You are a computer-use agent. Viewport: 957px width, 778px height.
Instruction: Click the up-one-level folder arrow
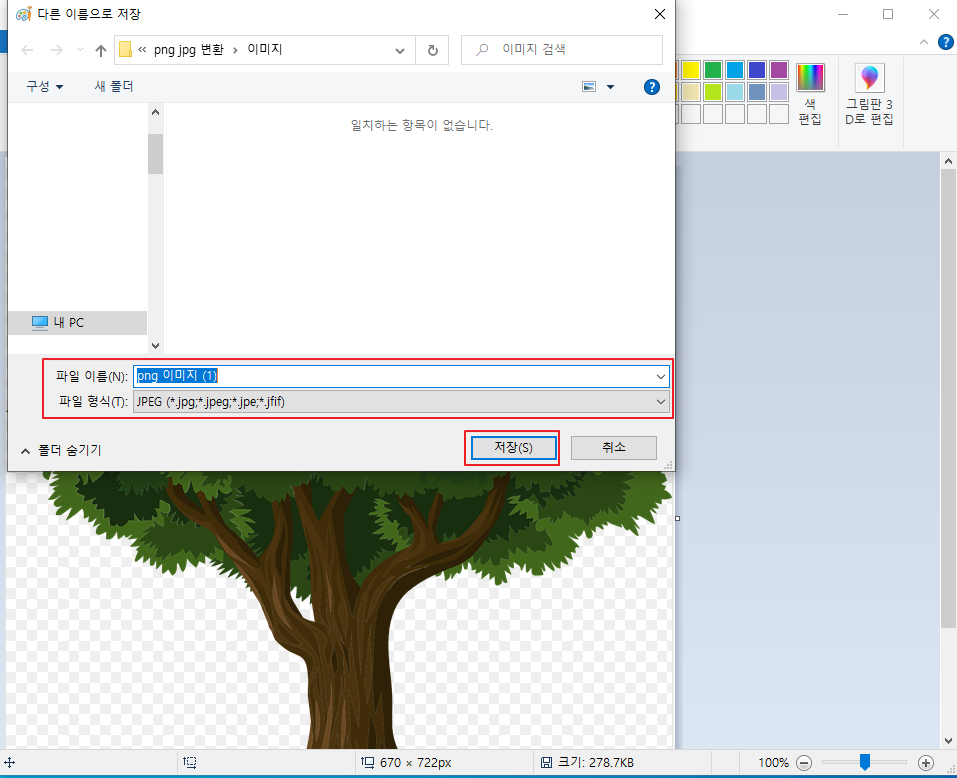[100, 50]
